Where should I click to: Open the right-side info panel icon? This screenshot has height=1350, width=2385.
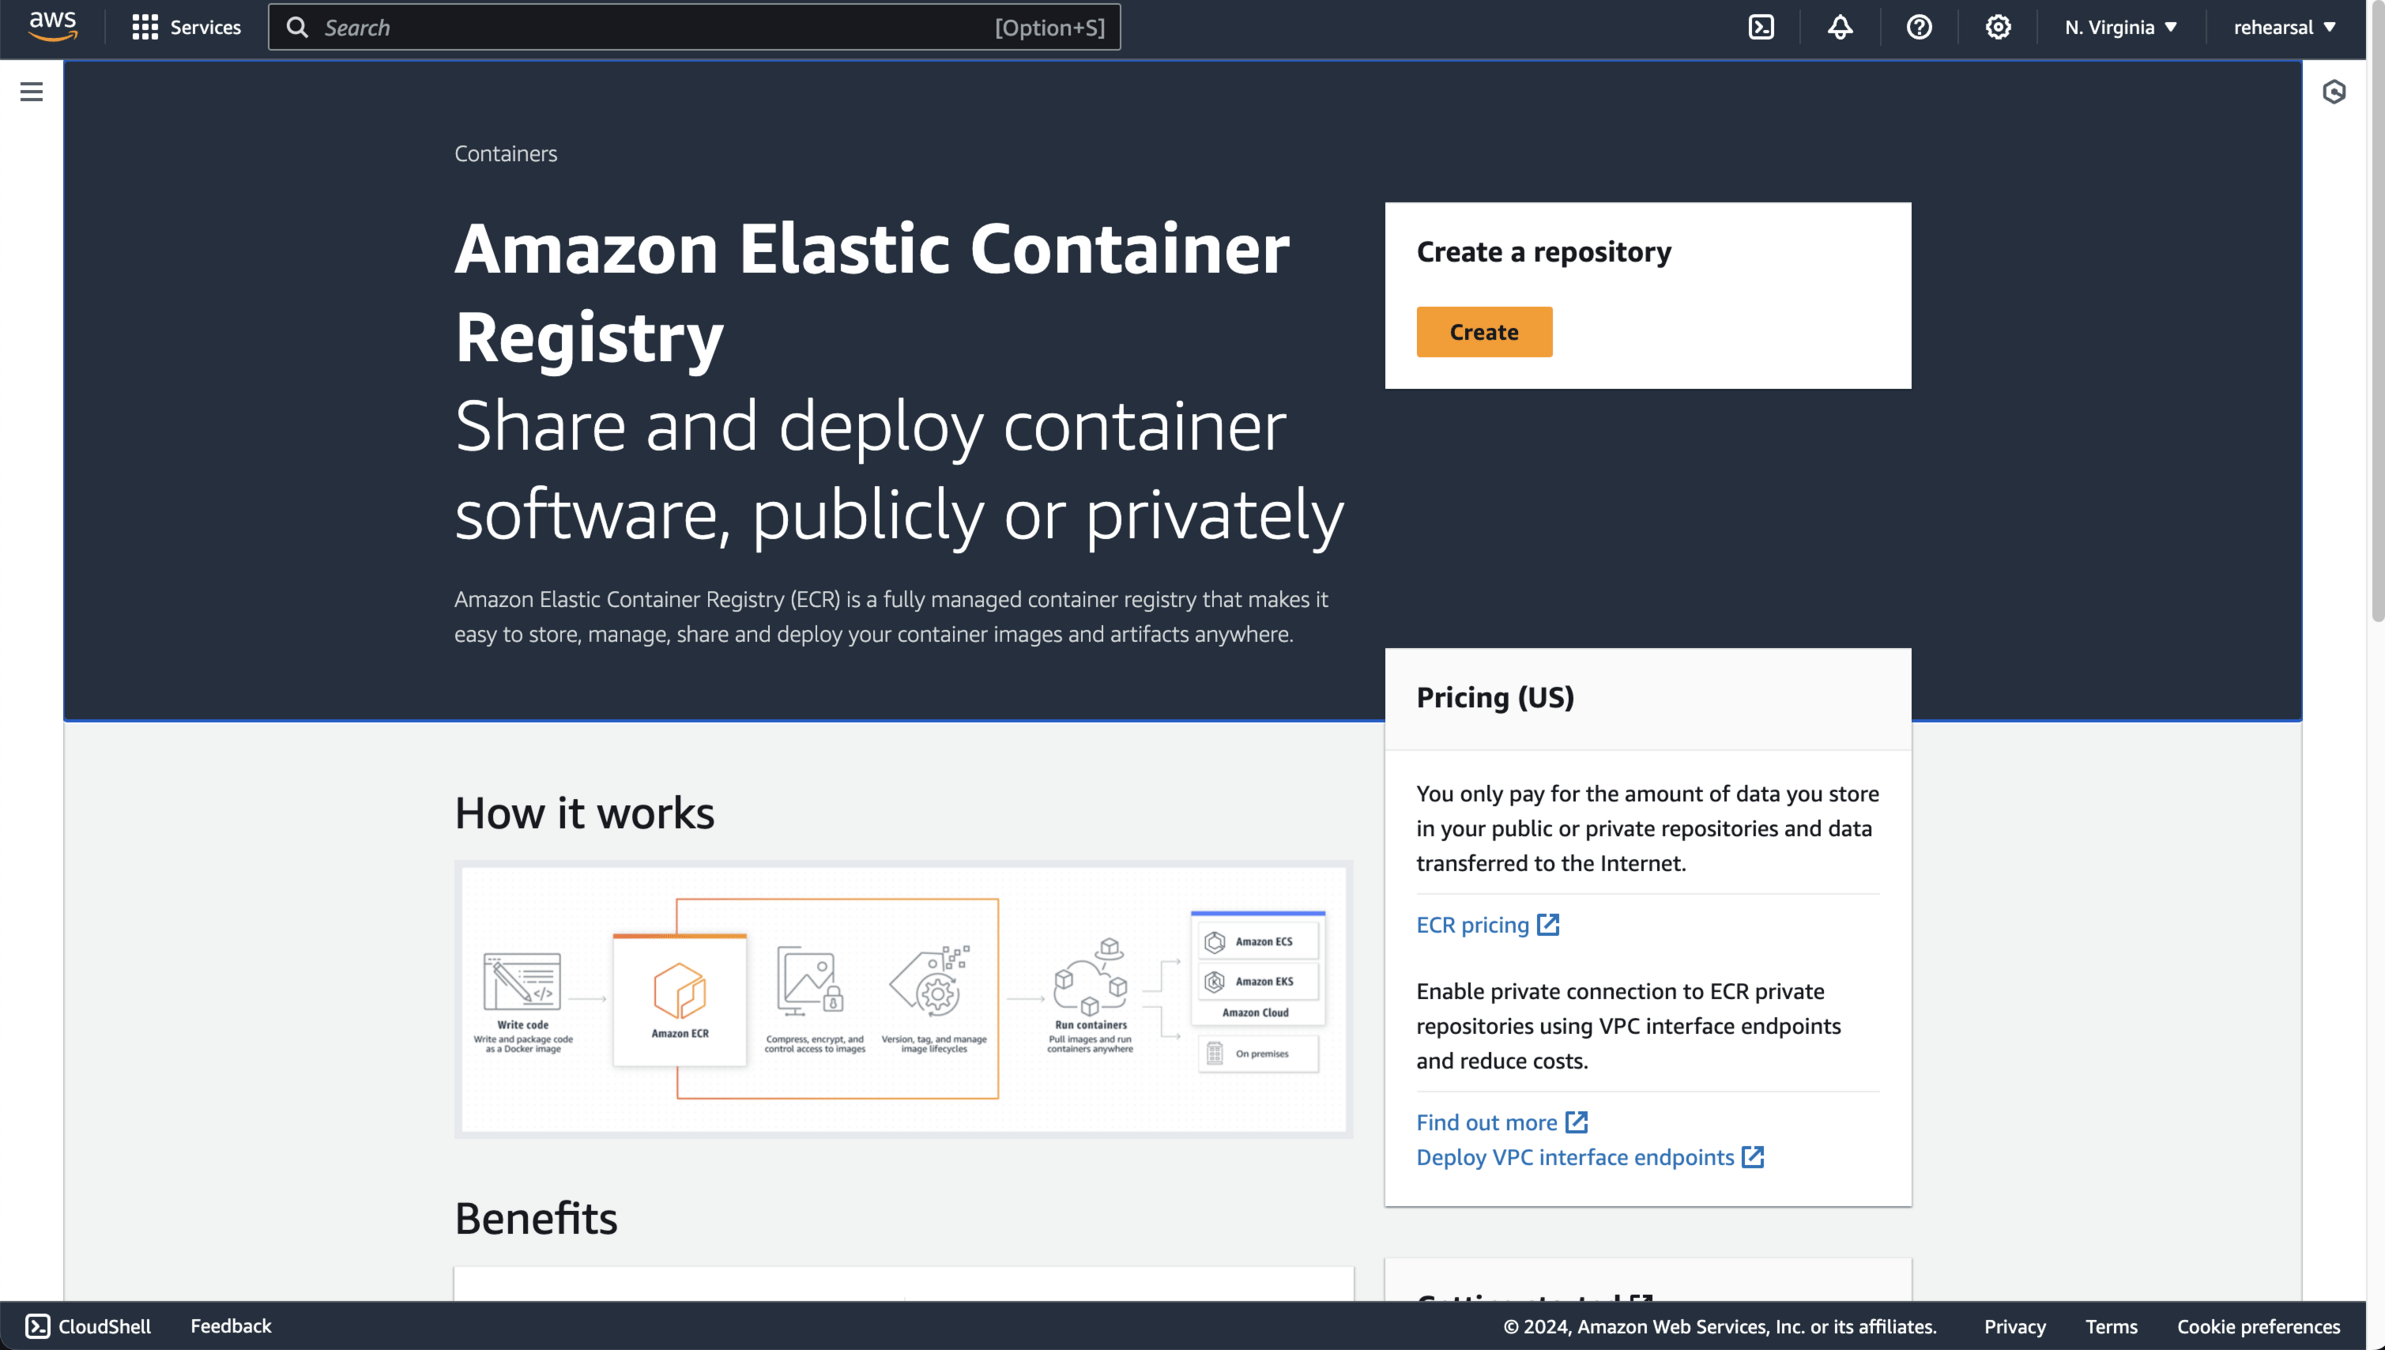[2334, 92]
